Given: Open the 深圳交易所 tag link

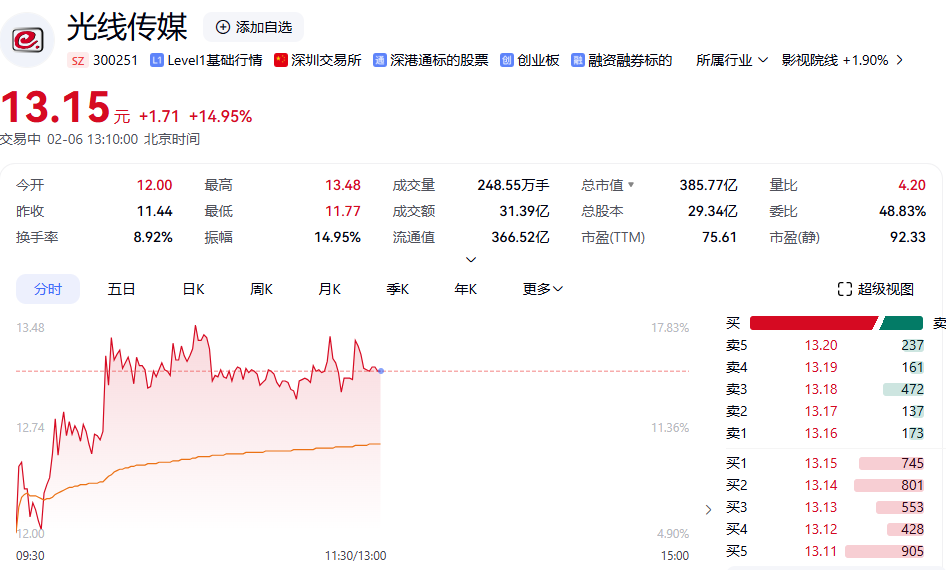Looking at the screenshot, I should [326, 60].
